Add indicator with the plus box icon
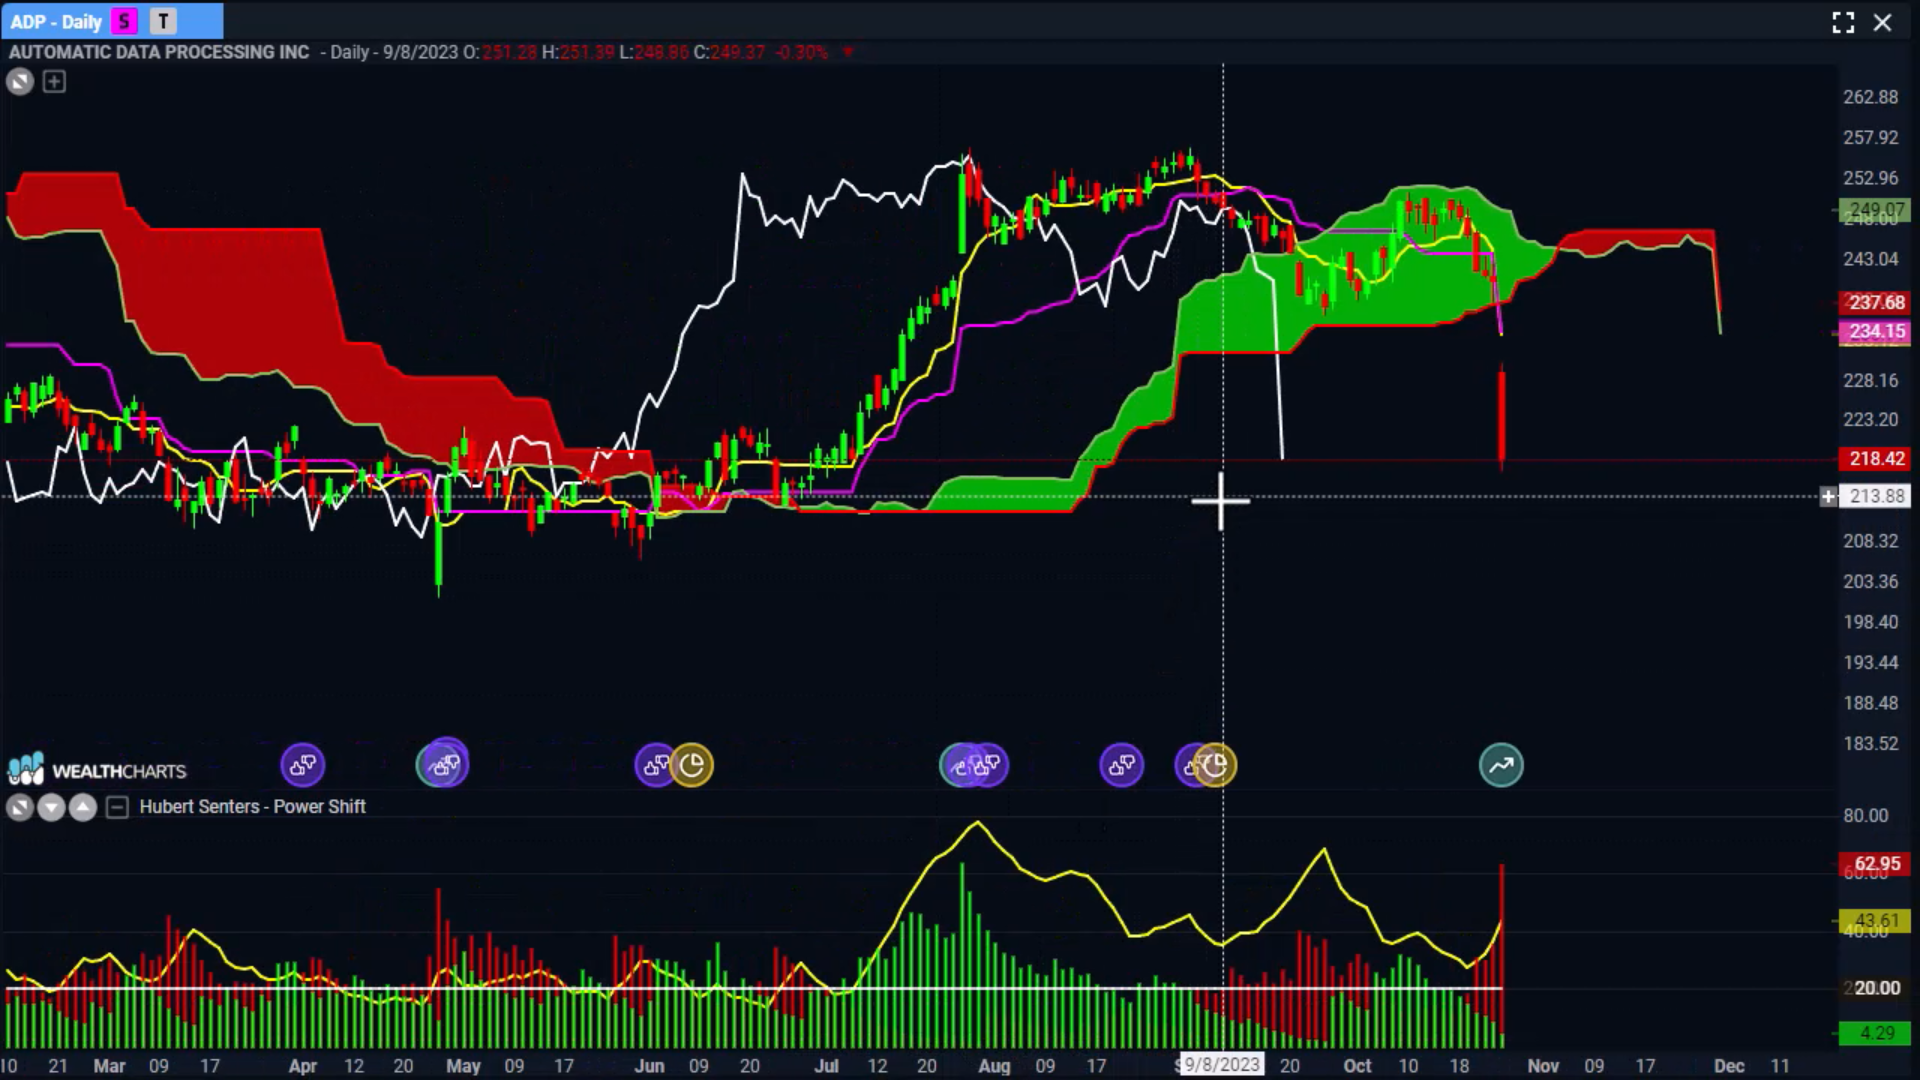Screen dimensions: 1920x1080 54,82
